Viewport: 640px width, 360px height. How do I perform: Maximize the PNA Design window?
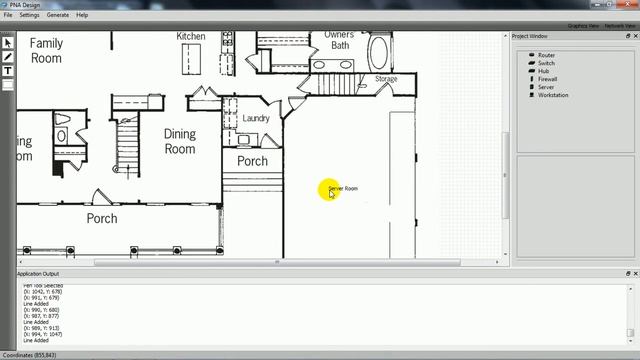609,4
